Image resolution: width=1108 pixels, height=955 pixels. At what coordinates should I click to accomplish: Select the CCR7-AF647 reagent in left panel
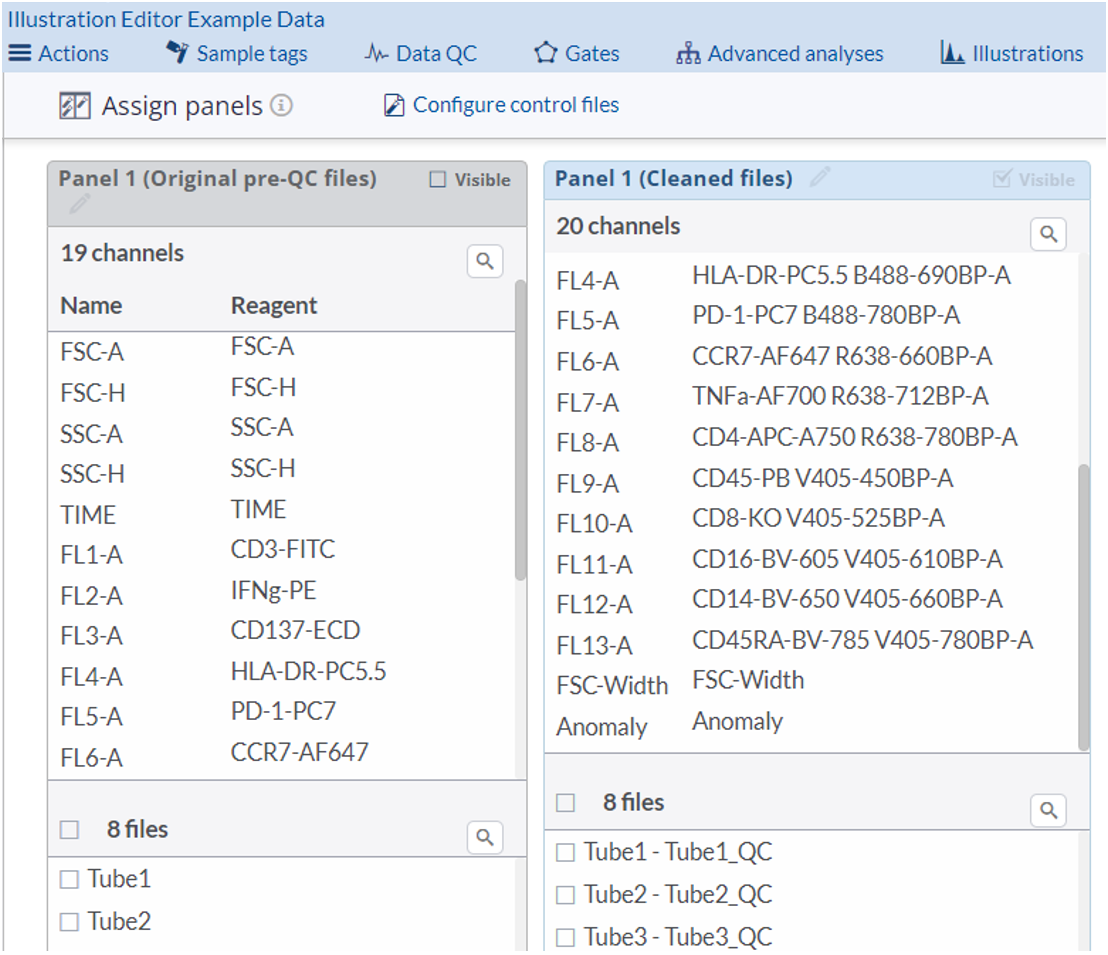(x=300, y=752)
